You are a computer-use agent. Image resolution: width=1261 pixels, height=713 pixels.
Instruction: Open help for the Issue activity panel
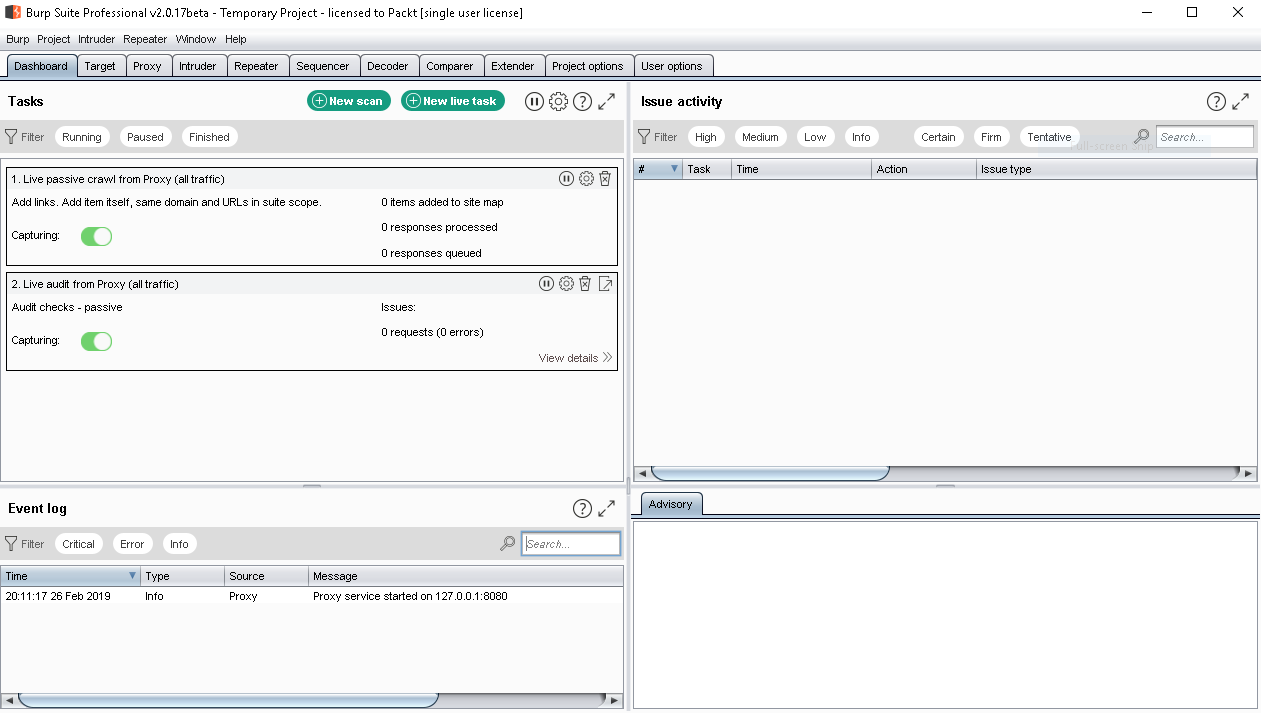click(1216, 101)
